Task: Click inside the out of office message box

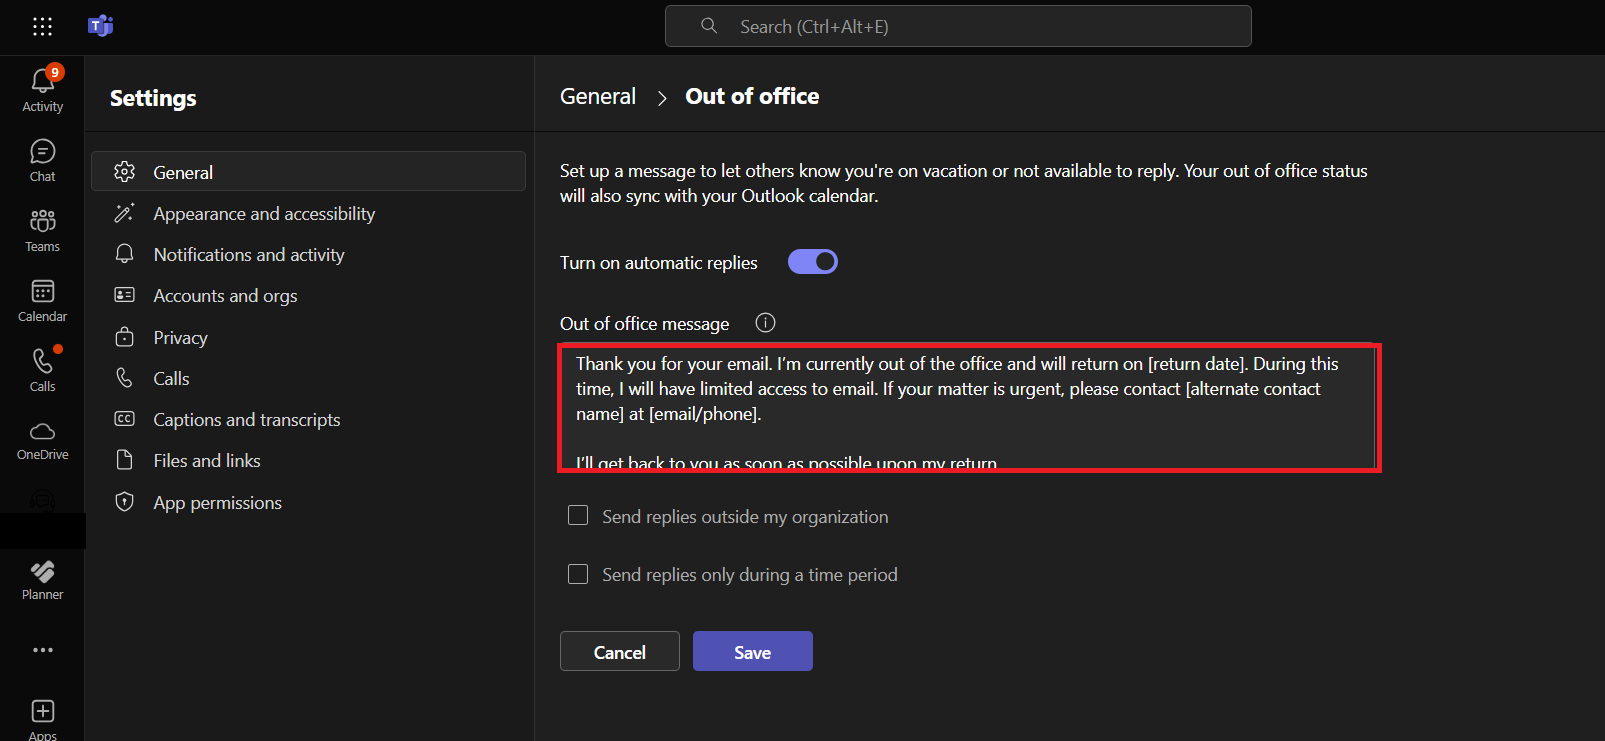Action: [969, 408]
